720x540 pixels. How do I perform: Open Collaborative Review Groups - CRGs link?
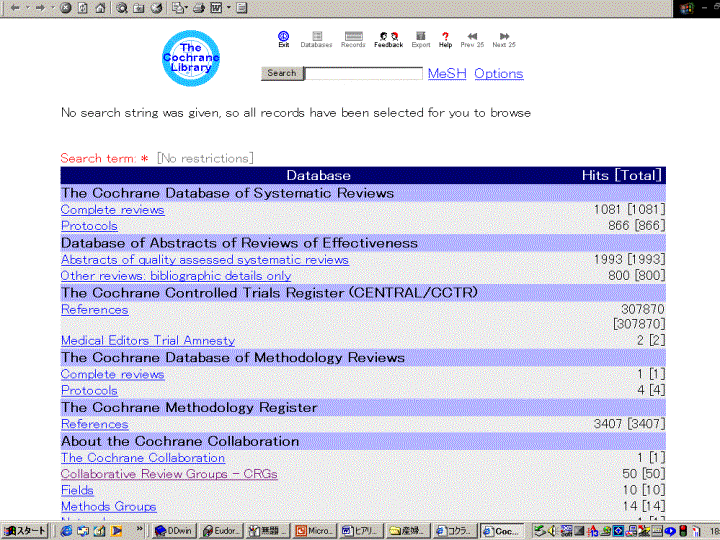169,474
